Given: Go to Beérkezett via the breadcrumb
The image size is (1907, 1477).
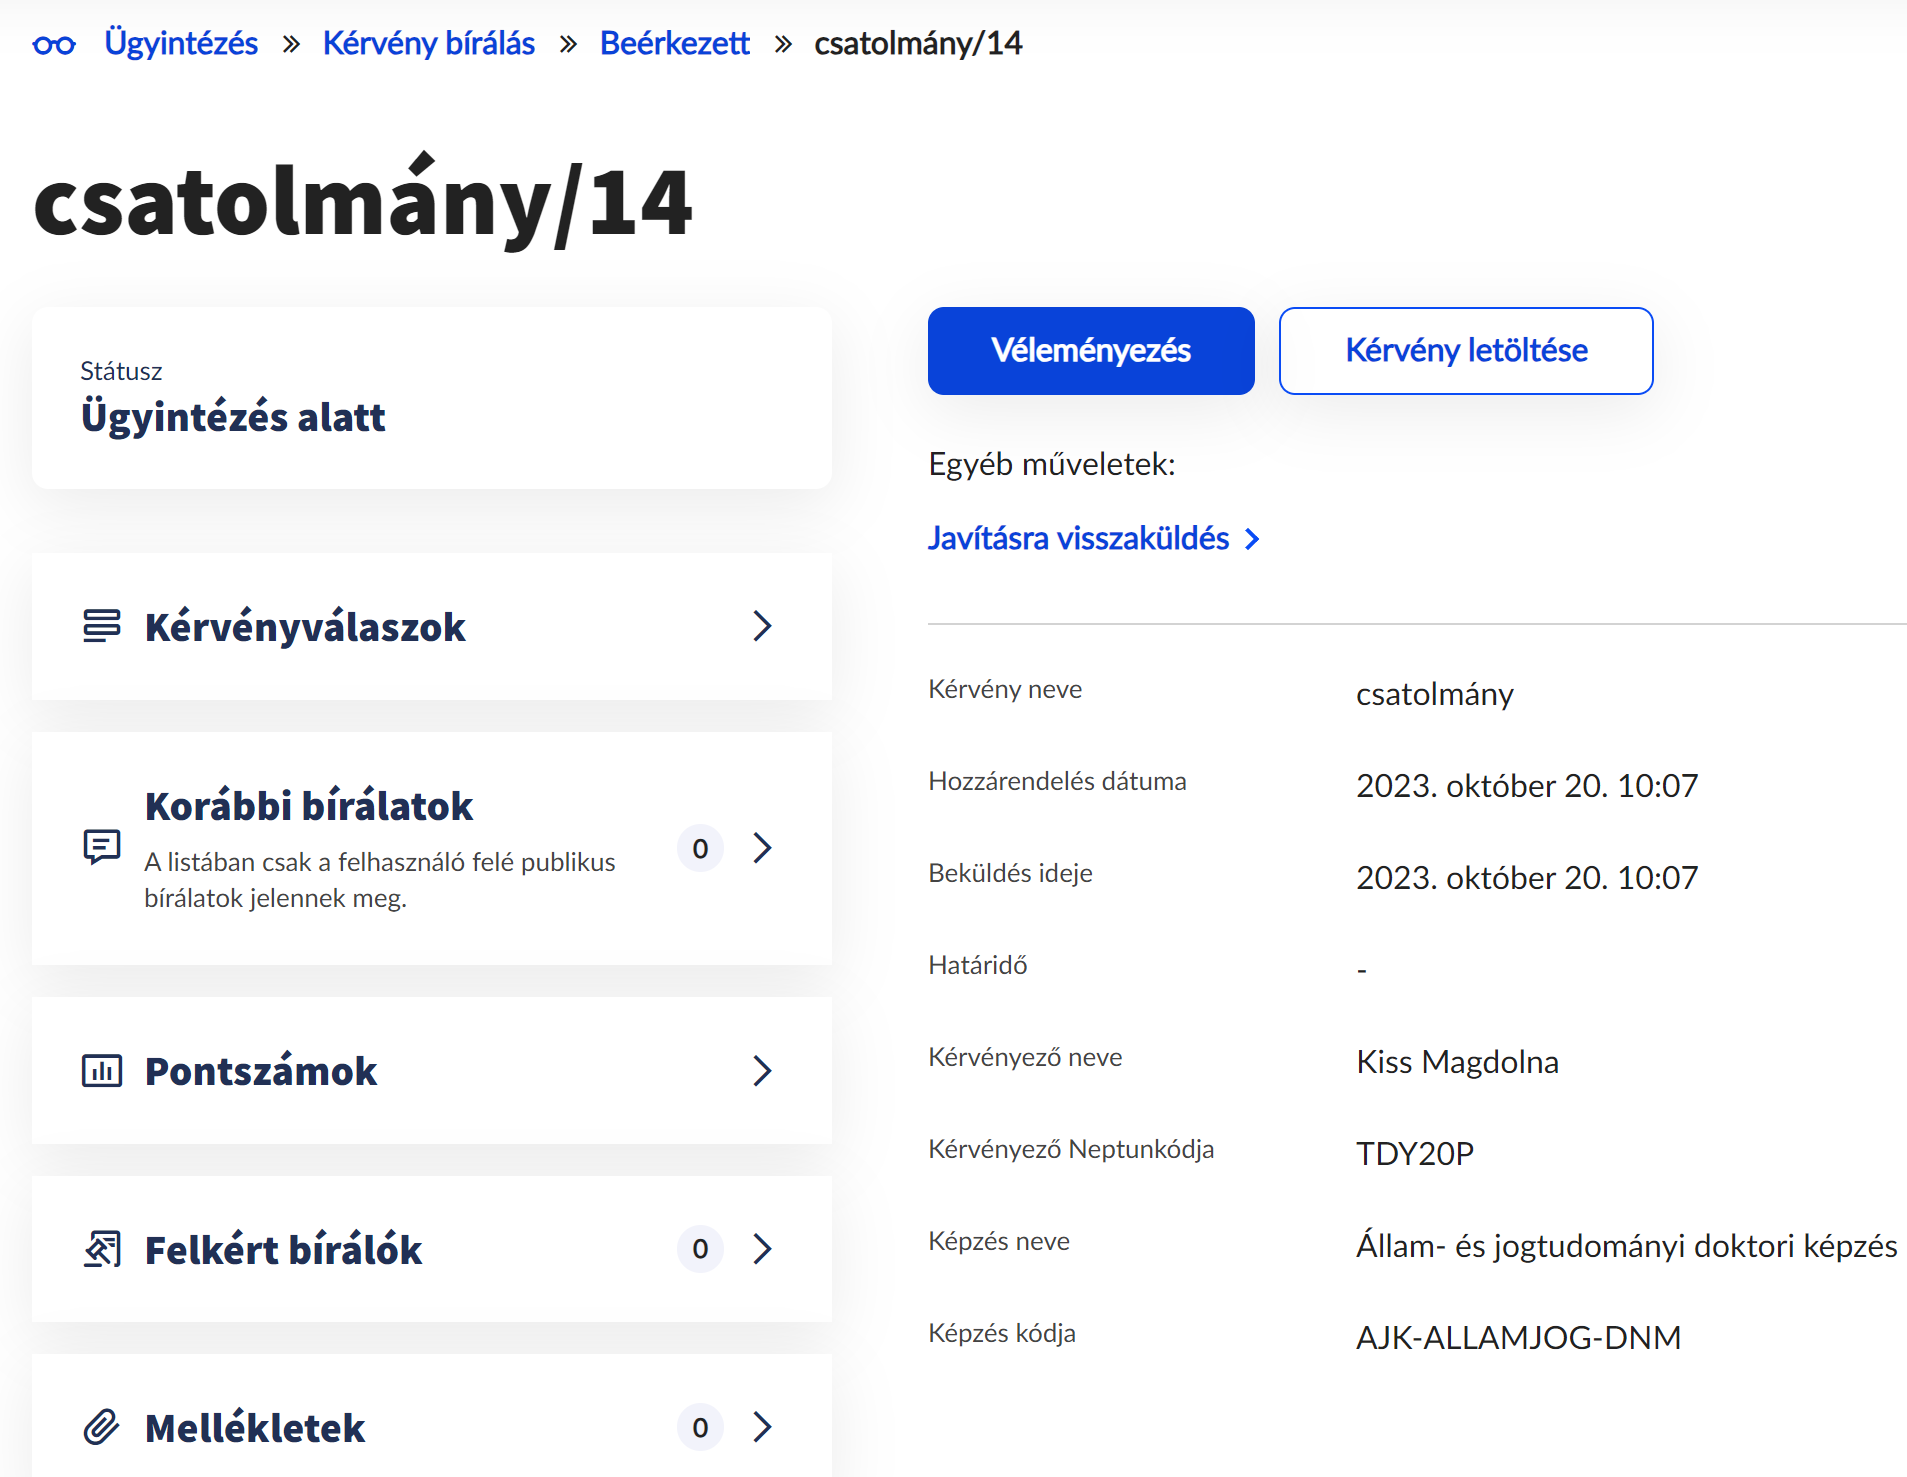Looking at the screenshot, I should pyautogui.click(x=674, y=42).
